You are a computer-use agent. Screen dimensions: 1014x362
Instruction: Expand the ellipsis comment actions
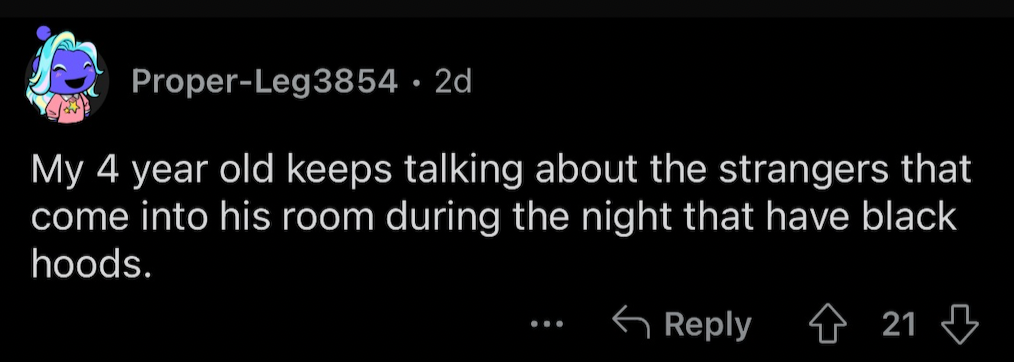click(x=548, y=325)
